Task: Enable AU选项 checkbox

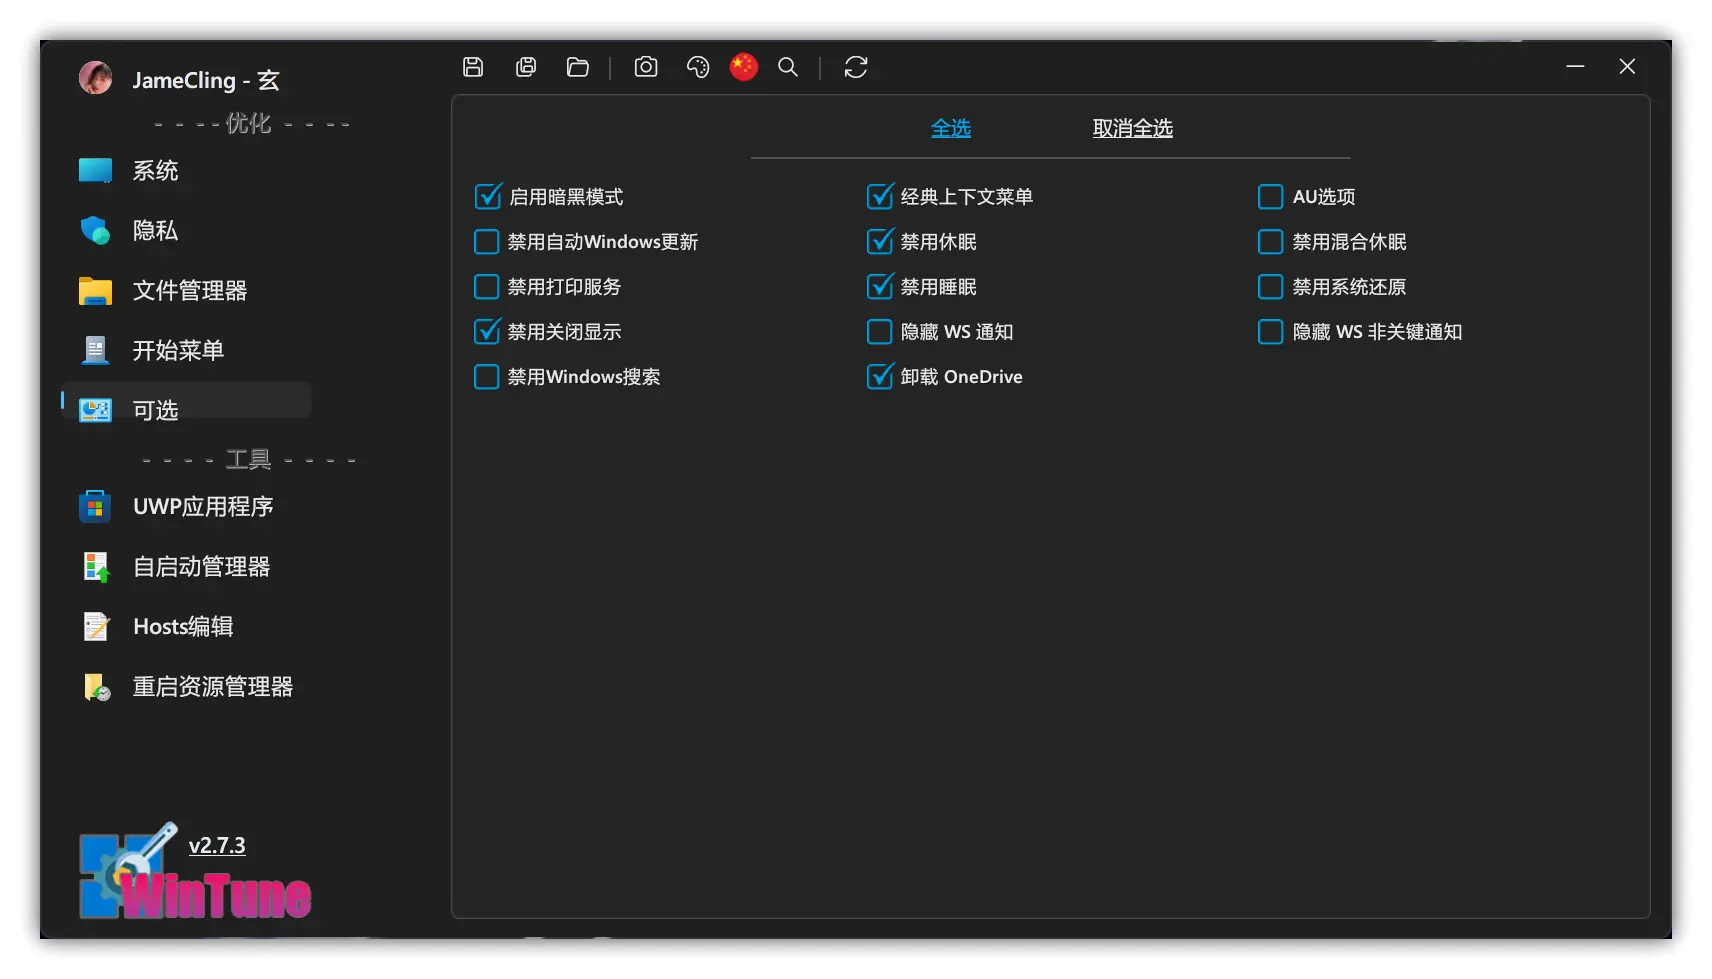Action: point(1270,196)
